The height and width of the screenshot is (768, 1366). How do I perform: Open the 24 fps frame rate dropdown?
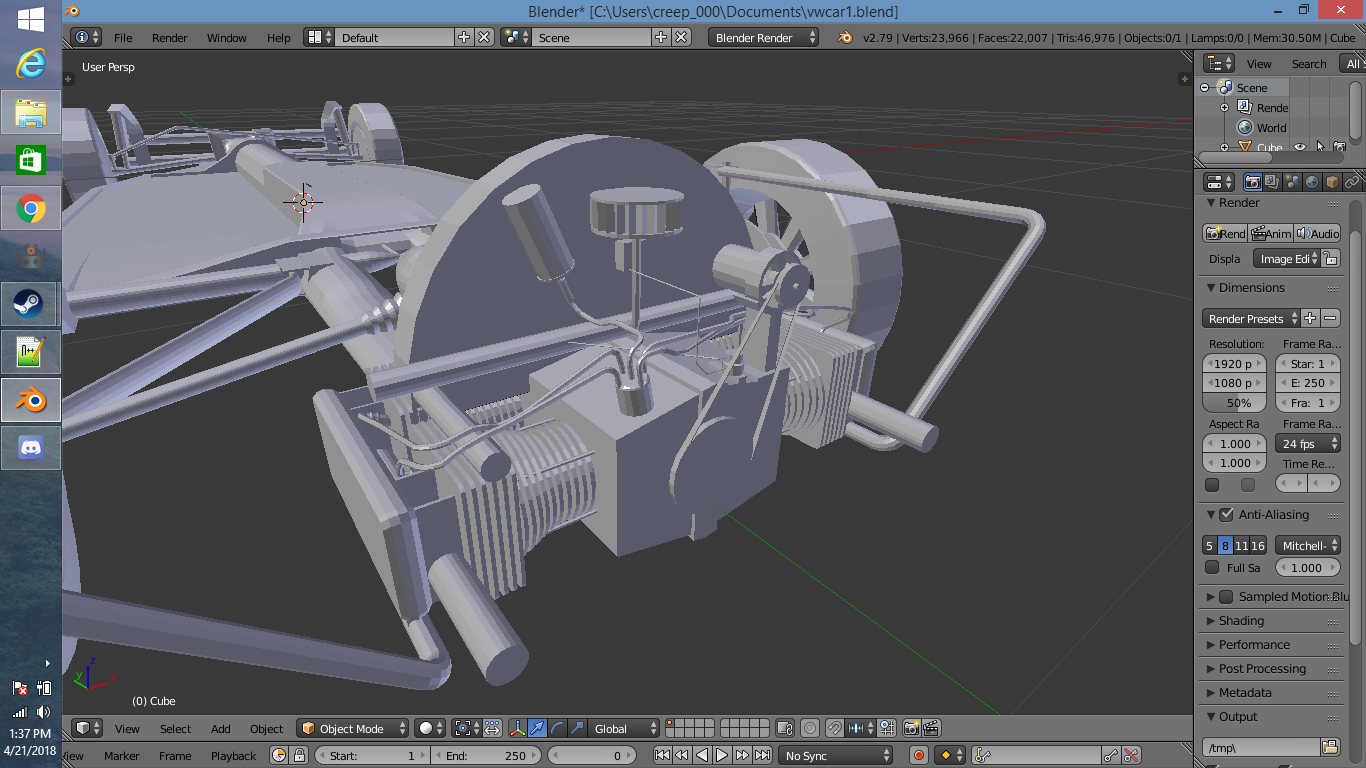pos(1307,444)
